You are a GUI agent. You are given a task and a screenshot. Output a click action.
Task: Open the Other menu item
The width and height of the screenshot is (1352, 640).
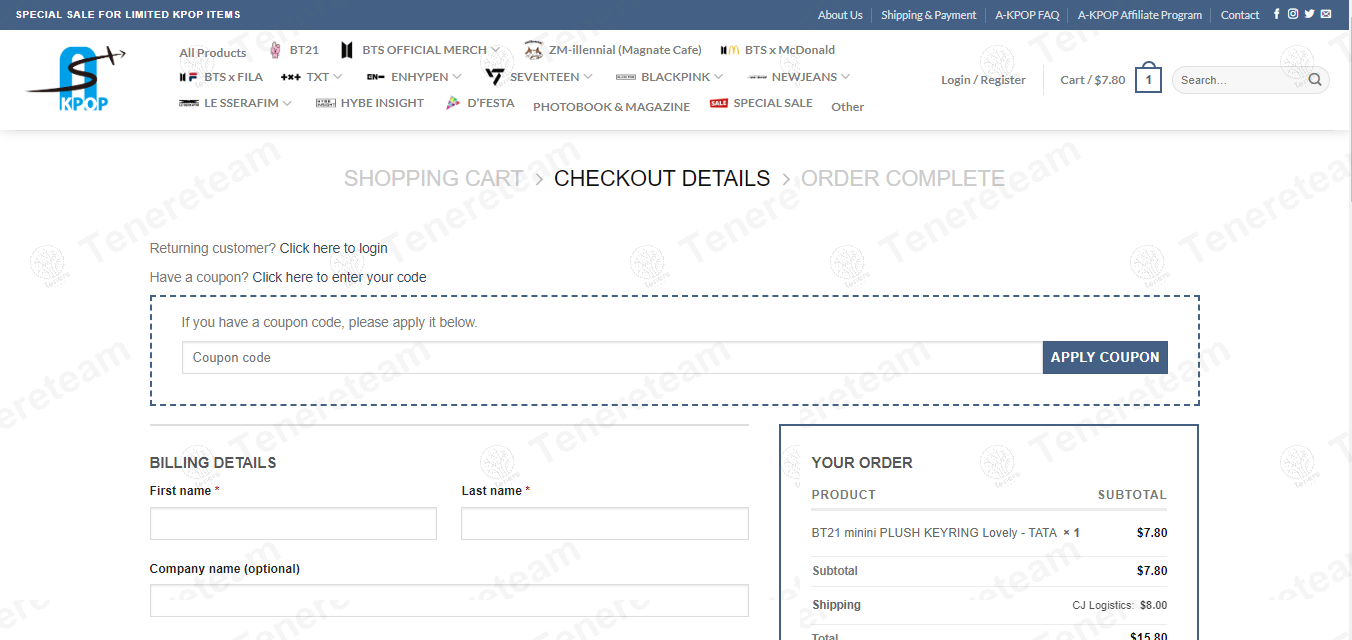847,106
